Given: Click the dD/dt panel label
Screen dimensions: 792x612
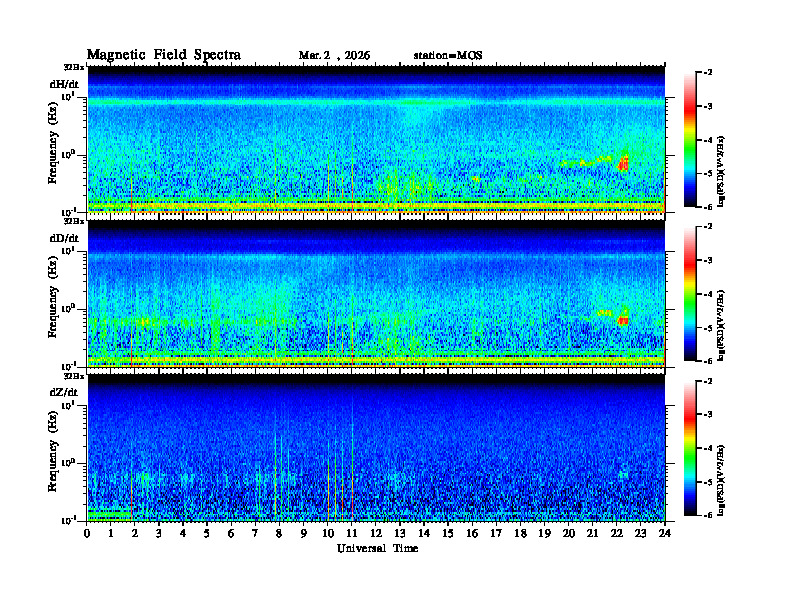Looking at the screenshot, I should [x=64, y=238].
